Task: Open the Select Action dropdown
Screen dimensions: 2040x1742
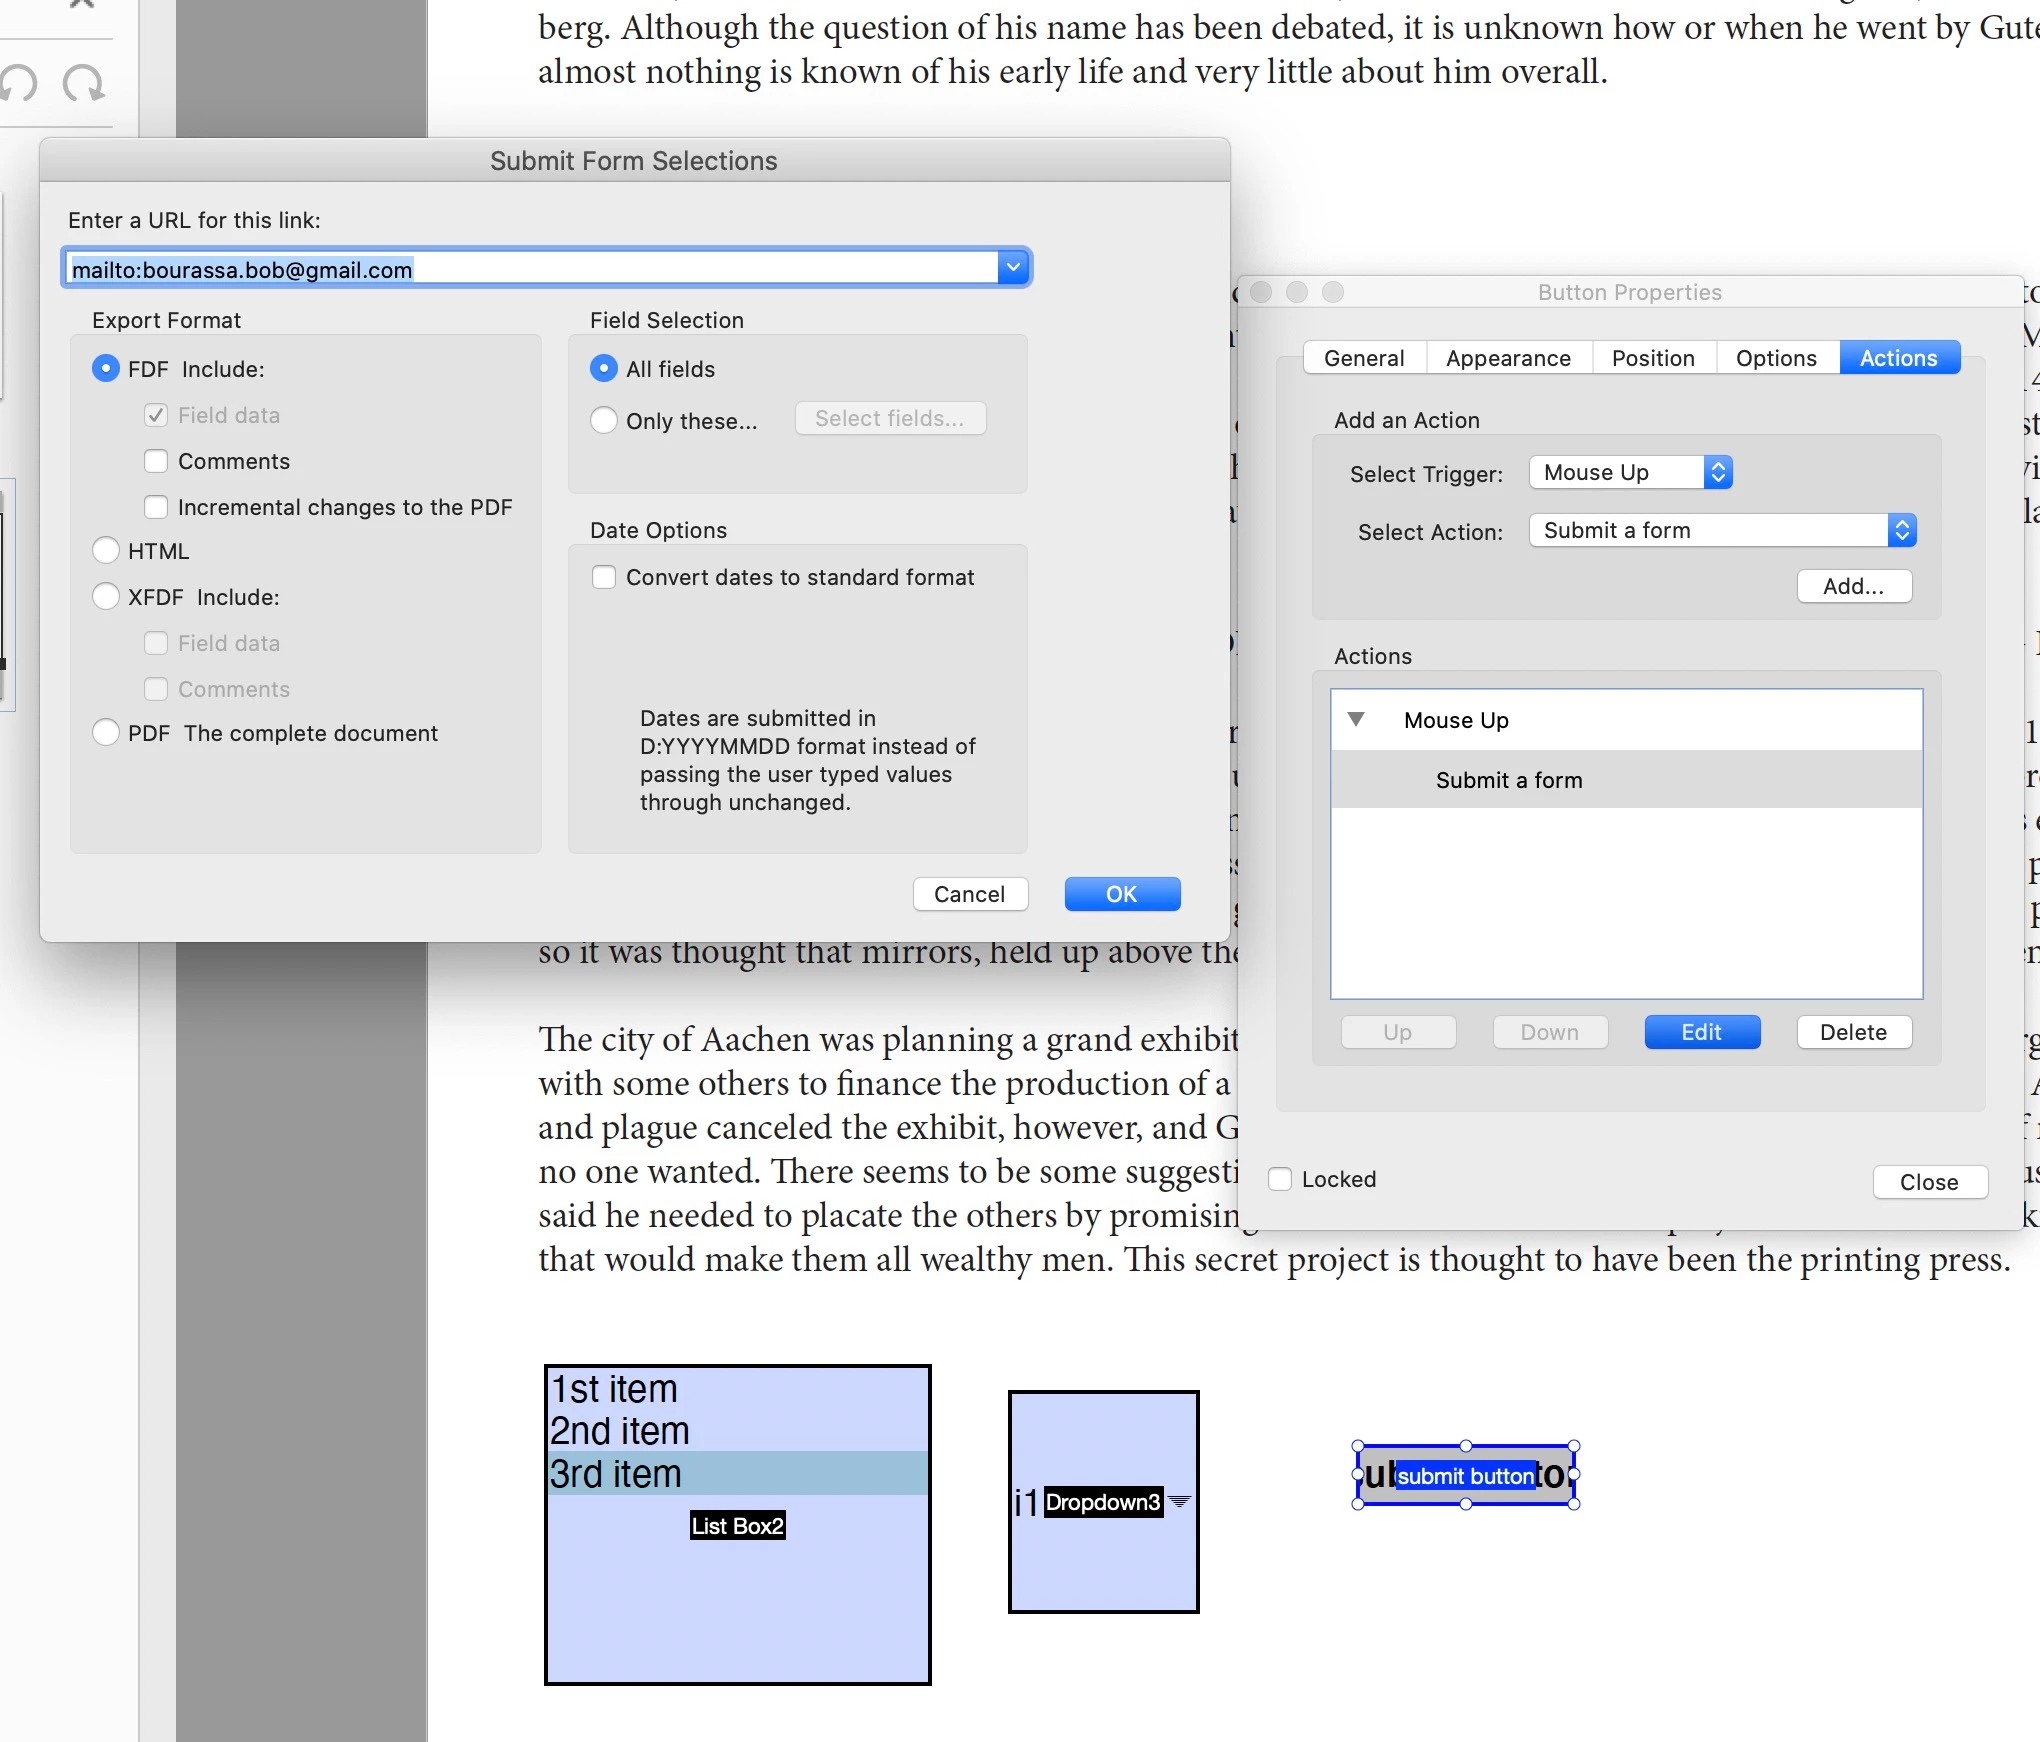Action: pos(1722,530)
